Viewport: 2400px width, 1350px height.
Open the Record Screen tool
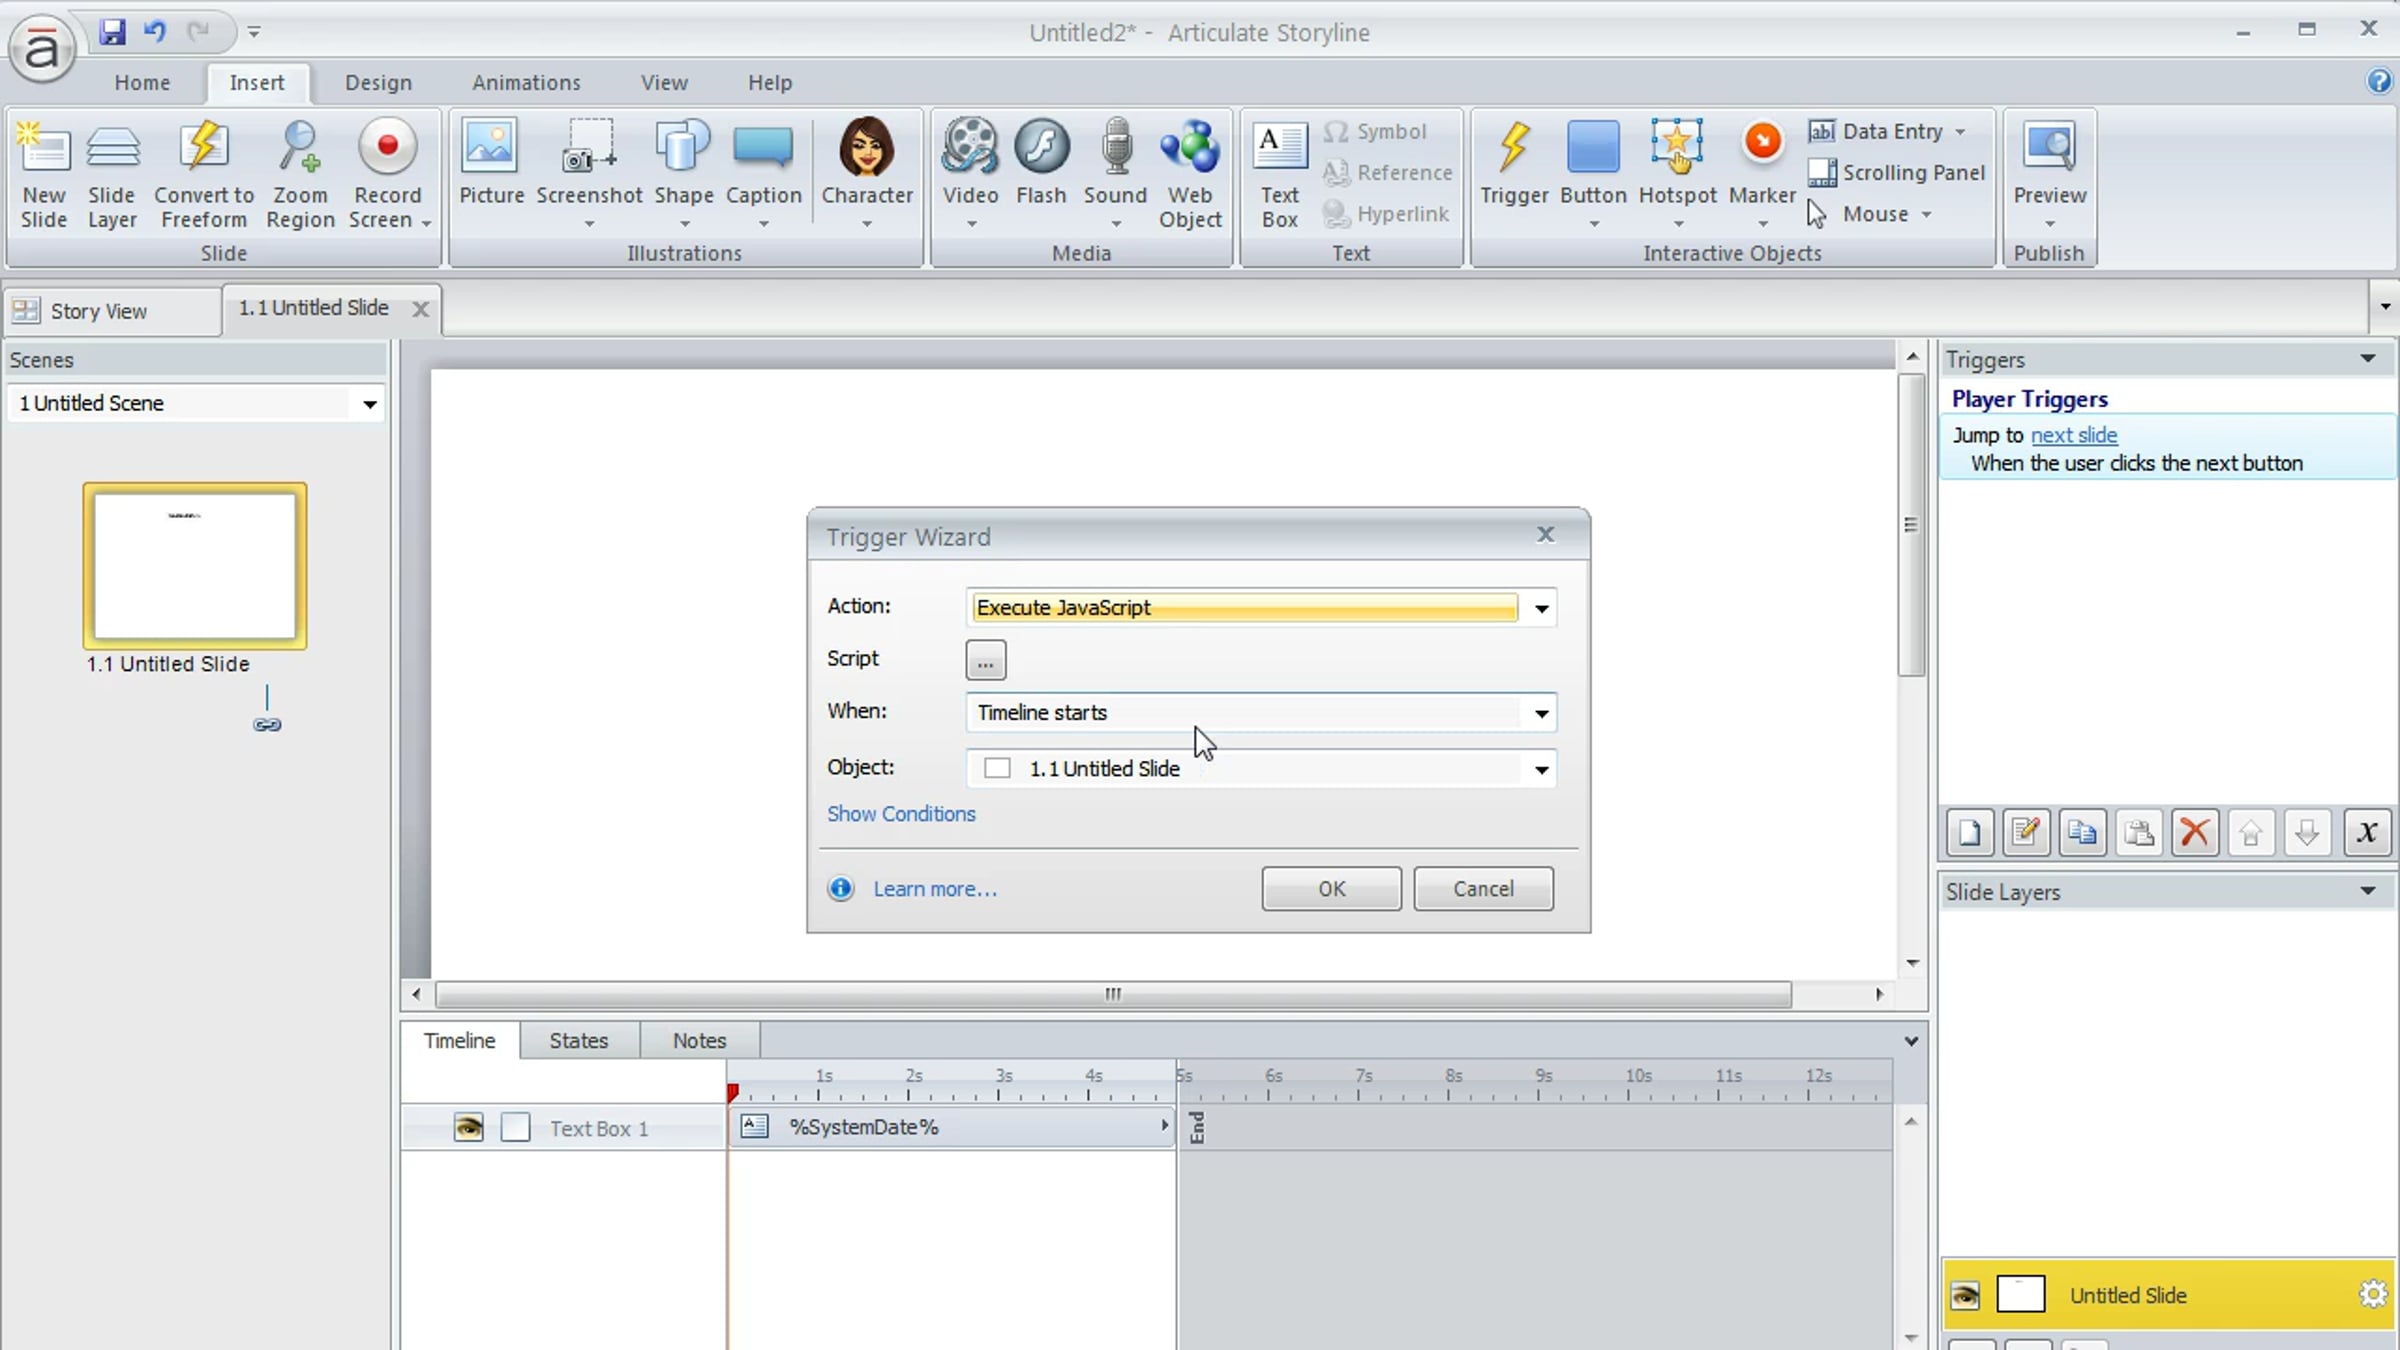(x=388, y=170)
